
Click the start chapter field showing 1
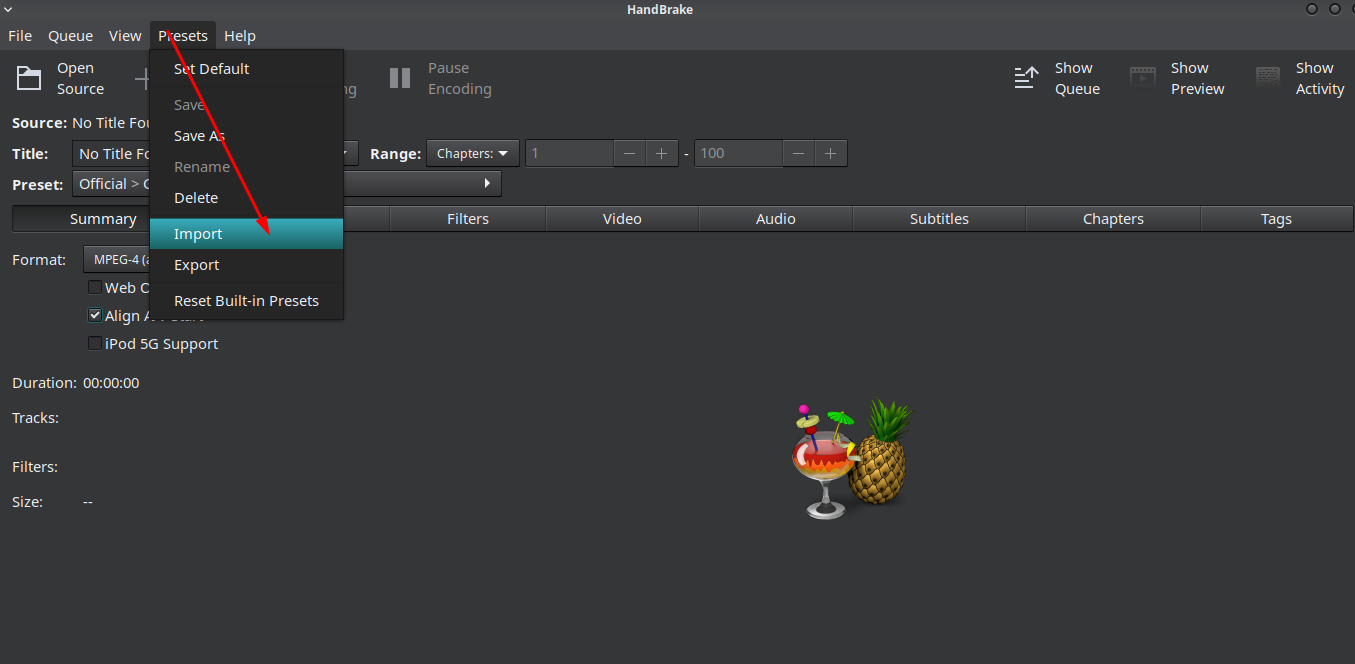pyautogui.click(x=569, y=153)
